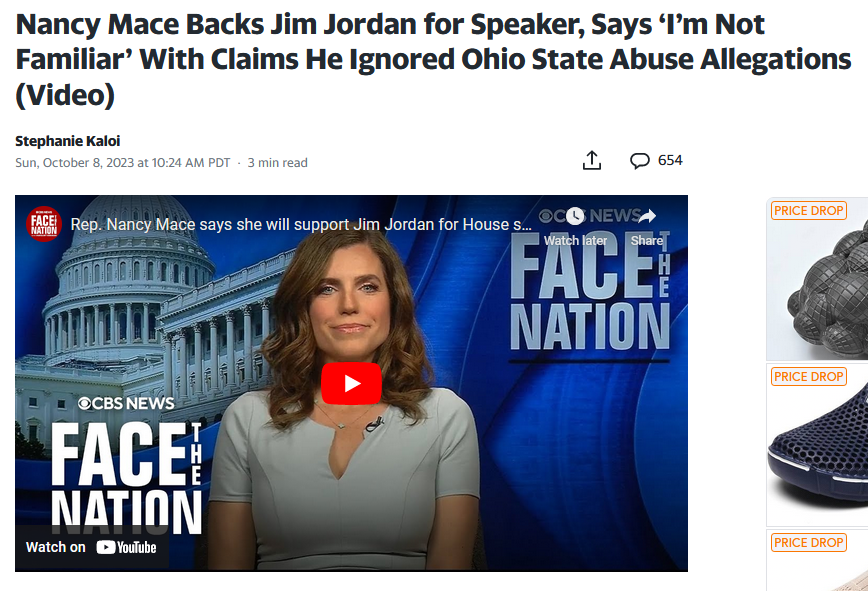
Task: Click the share upload icon beside comments
Action: 592,160
